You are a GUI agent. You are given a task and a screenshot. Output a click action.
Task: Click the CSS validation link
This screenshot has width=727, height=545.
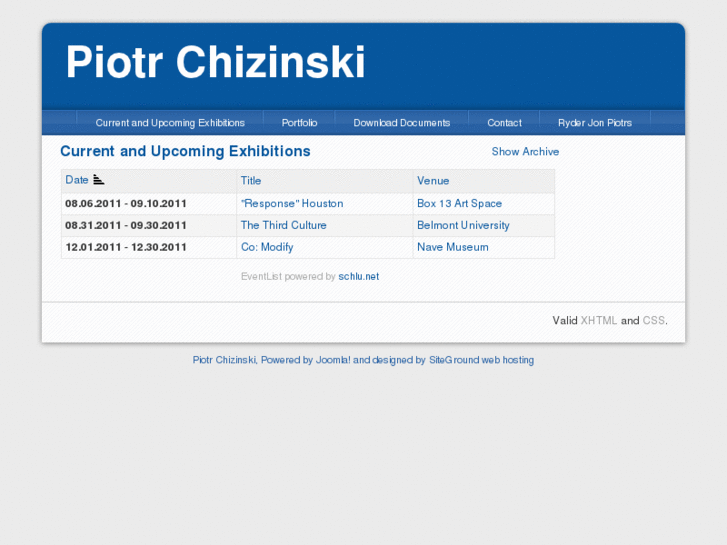click(x=654, y=321)
